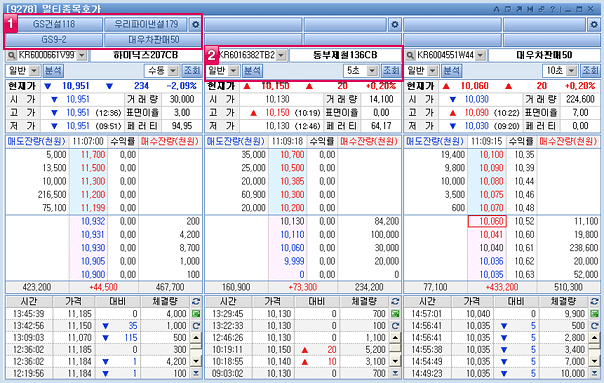Select the 우리파이낸셜179 preset button
This screenshot has height=383, width=604.
pos(146,25)
